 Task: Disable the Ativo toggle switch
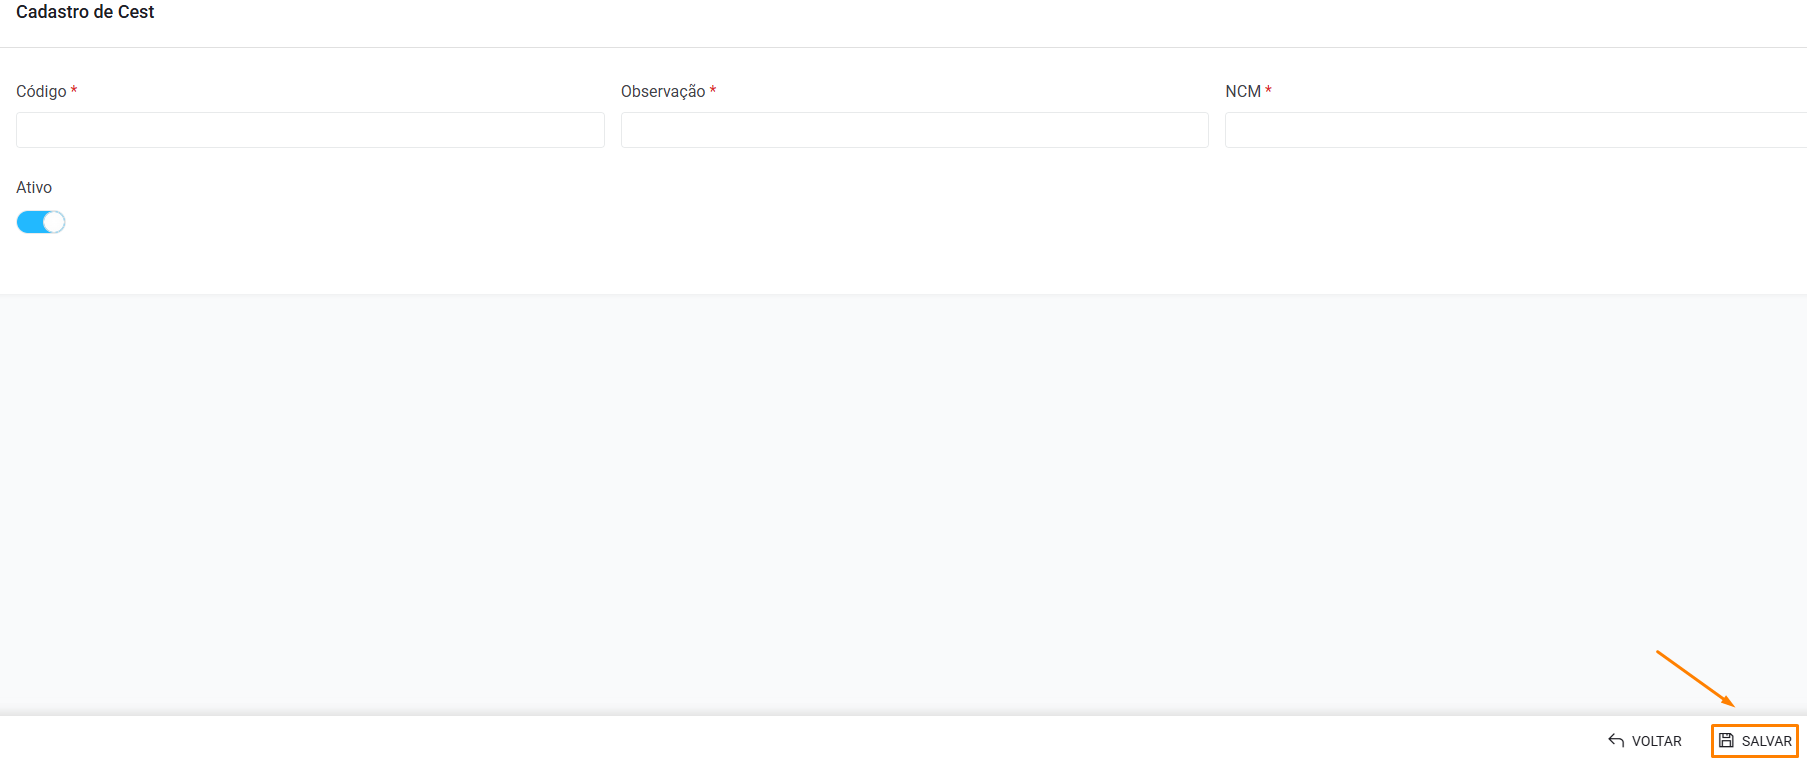tap(41, 222)
